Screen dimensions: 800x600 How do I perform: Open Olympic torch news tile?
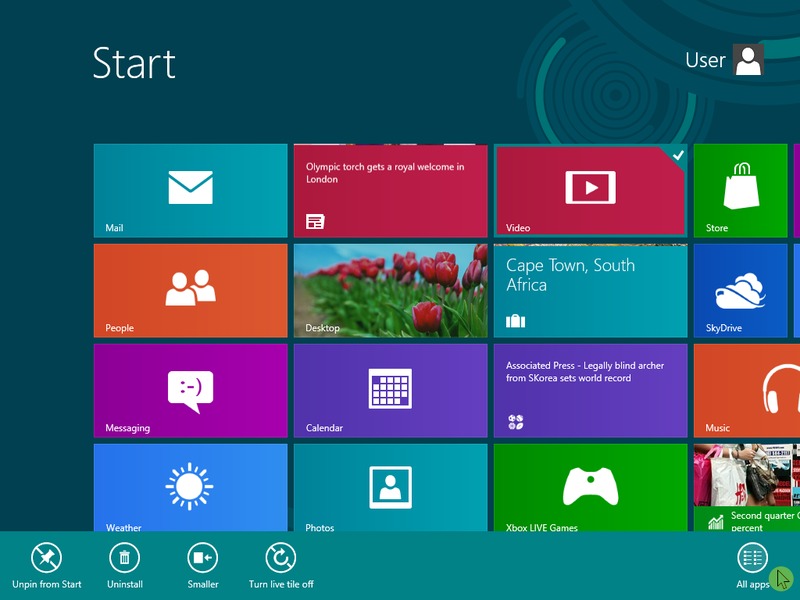[x=390, y=190]
